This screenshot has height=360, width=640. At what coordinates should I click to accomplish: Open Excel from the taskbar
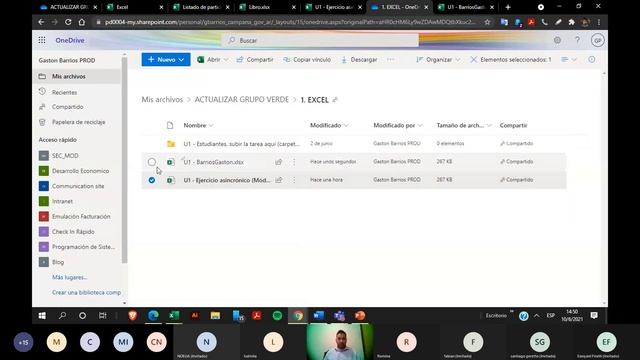coord(174,316)
